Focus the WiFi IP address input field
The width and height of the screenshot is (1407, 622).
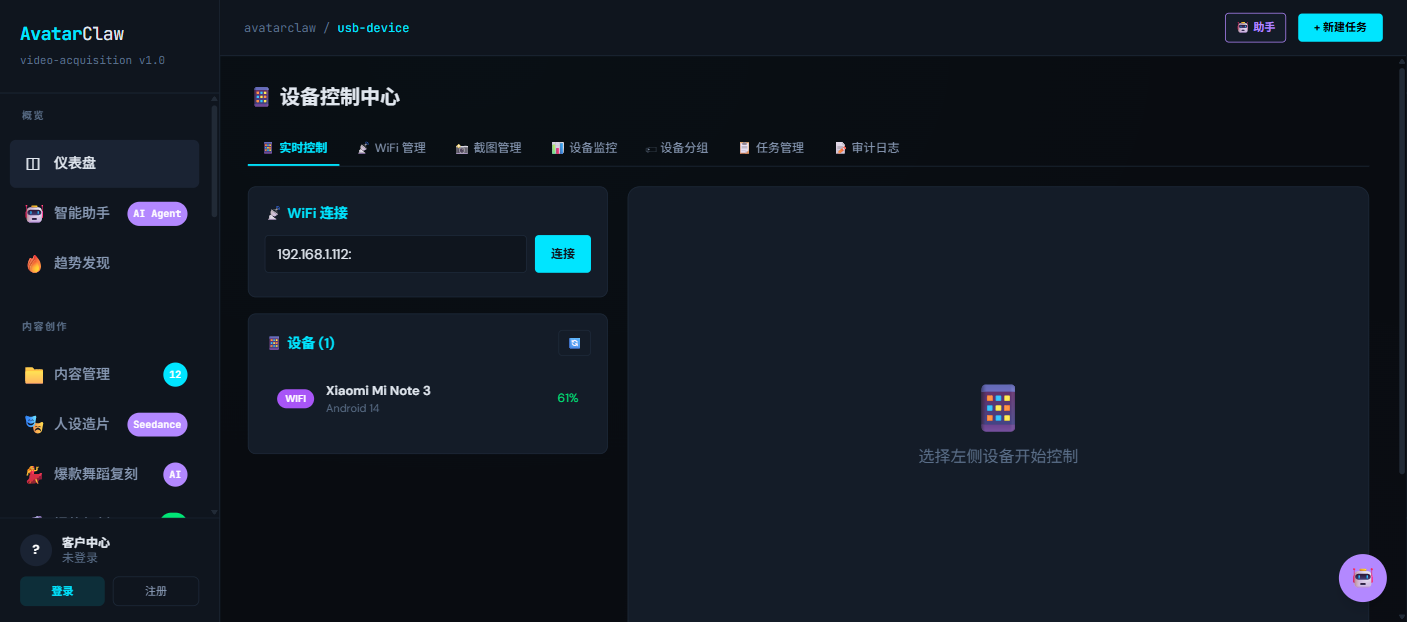[395, 254]
